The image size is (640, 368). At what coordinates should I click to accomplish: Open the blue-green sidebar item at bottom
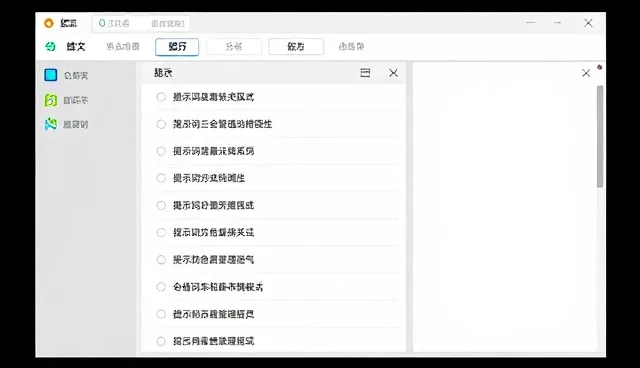coord(51,124)
